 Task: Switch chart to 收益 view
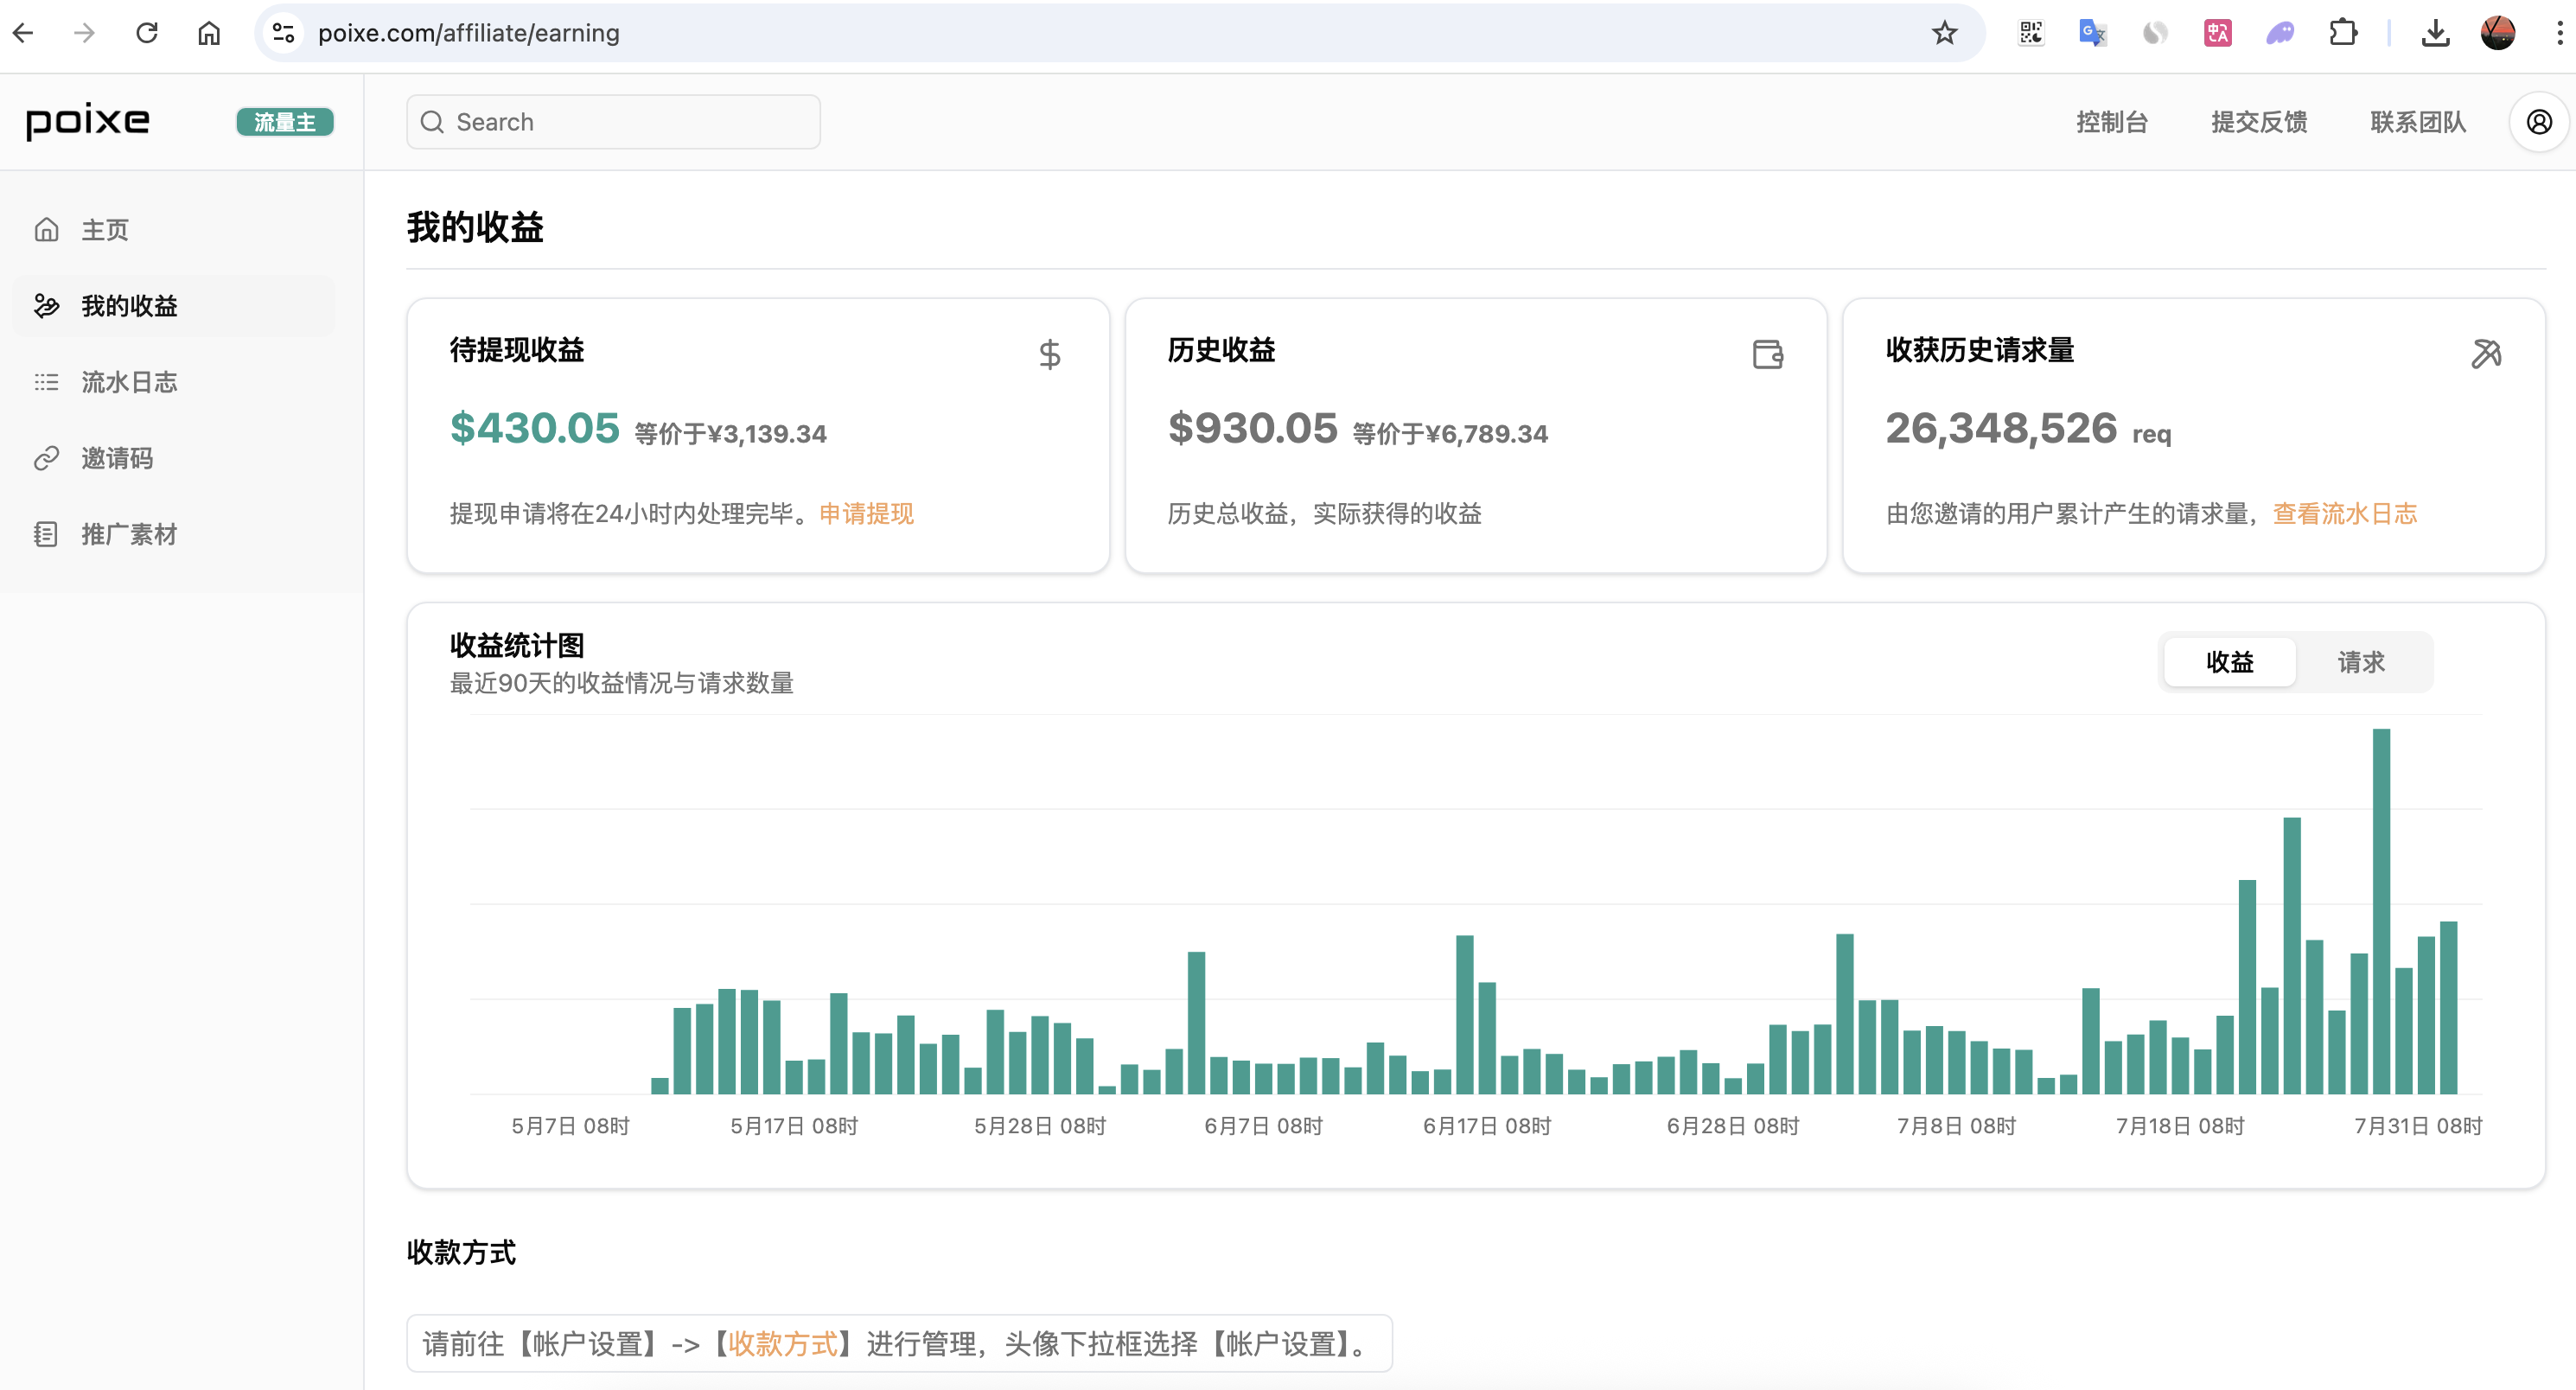[x=2229, y=662]
